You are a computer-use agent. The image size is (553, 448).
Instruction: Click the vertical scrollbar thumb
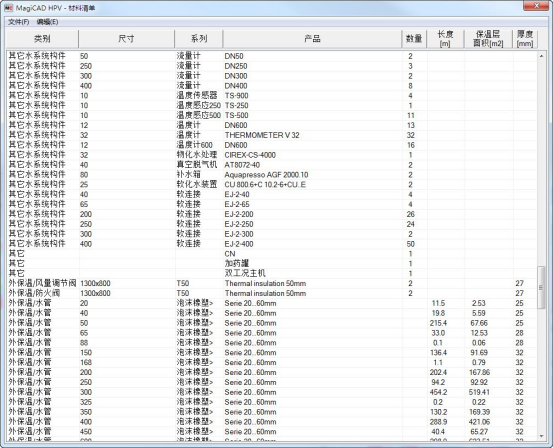[x=541, y=287]
